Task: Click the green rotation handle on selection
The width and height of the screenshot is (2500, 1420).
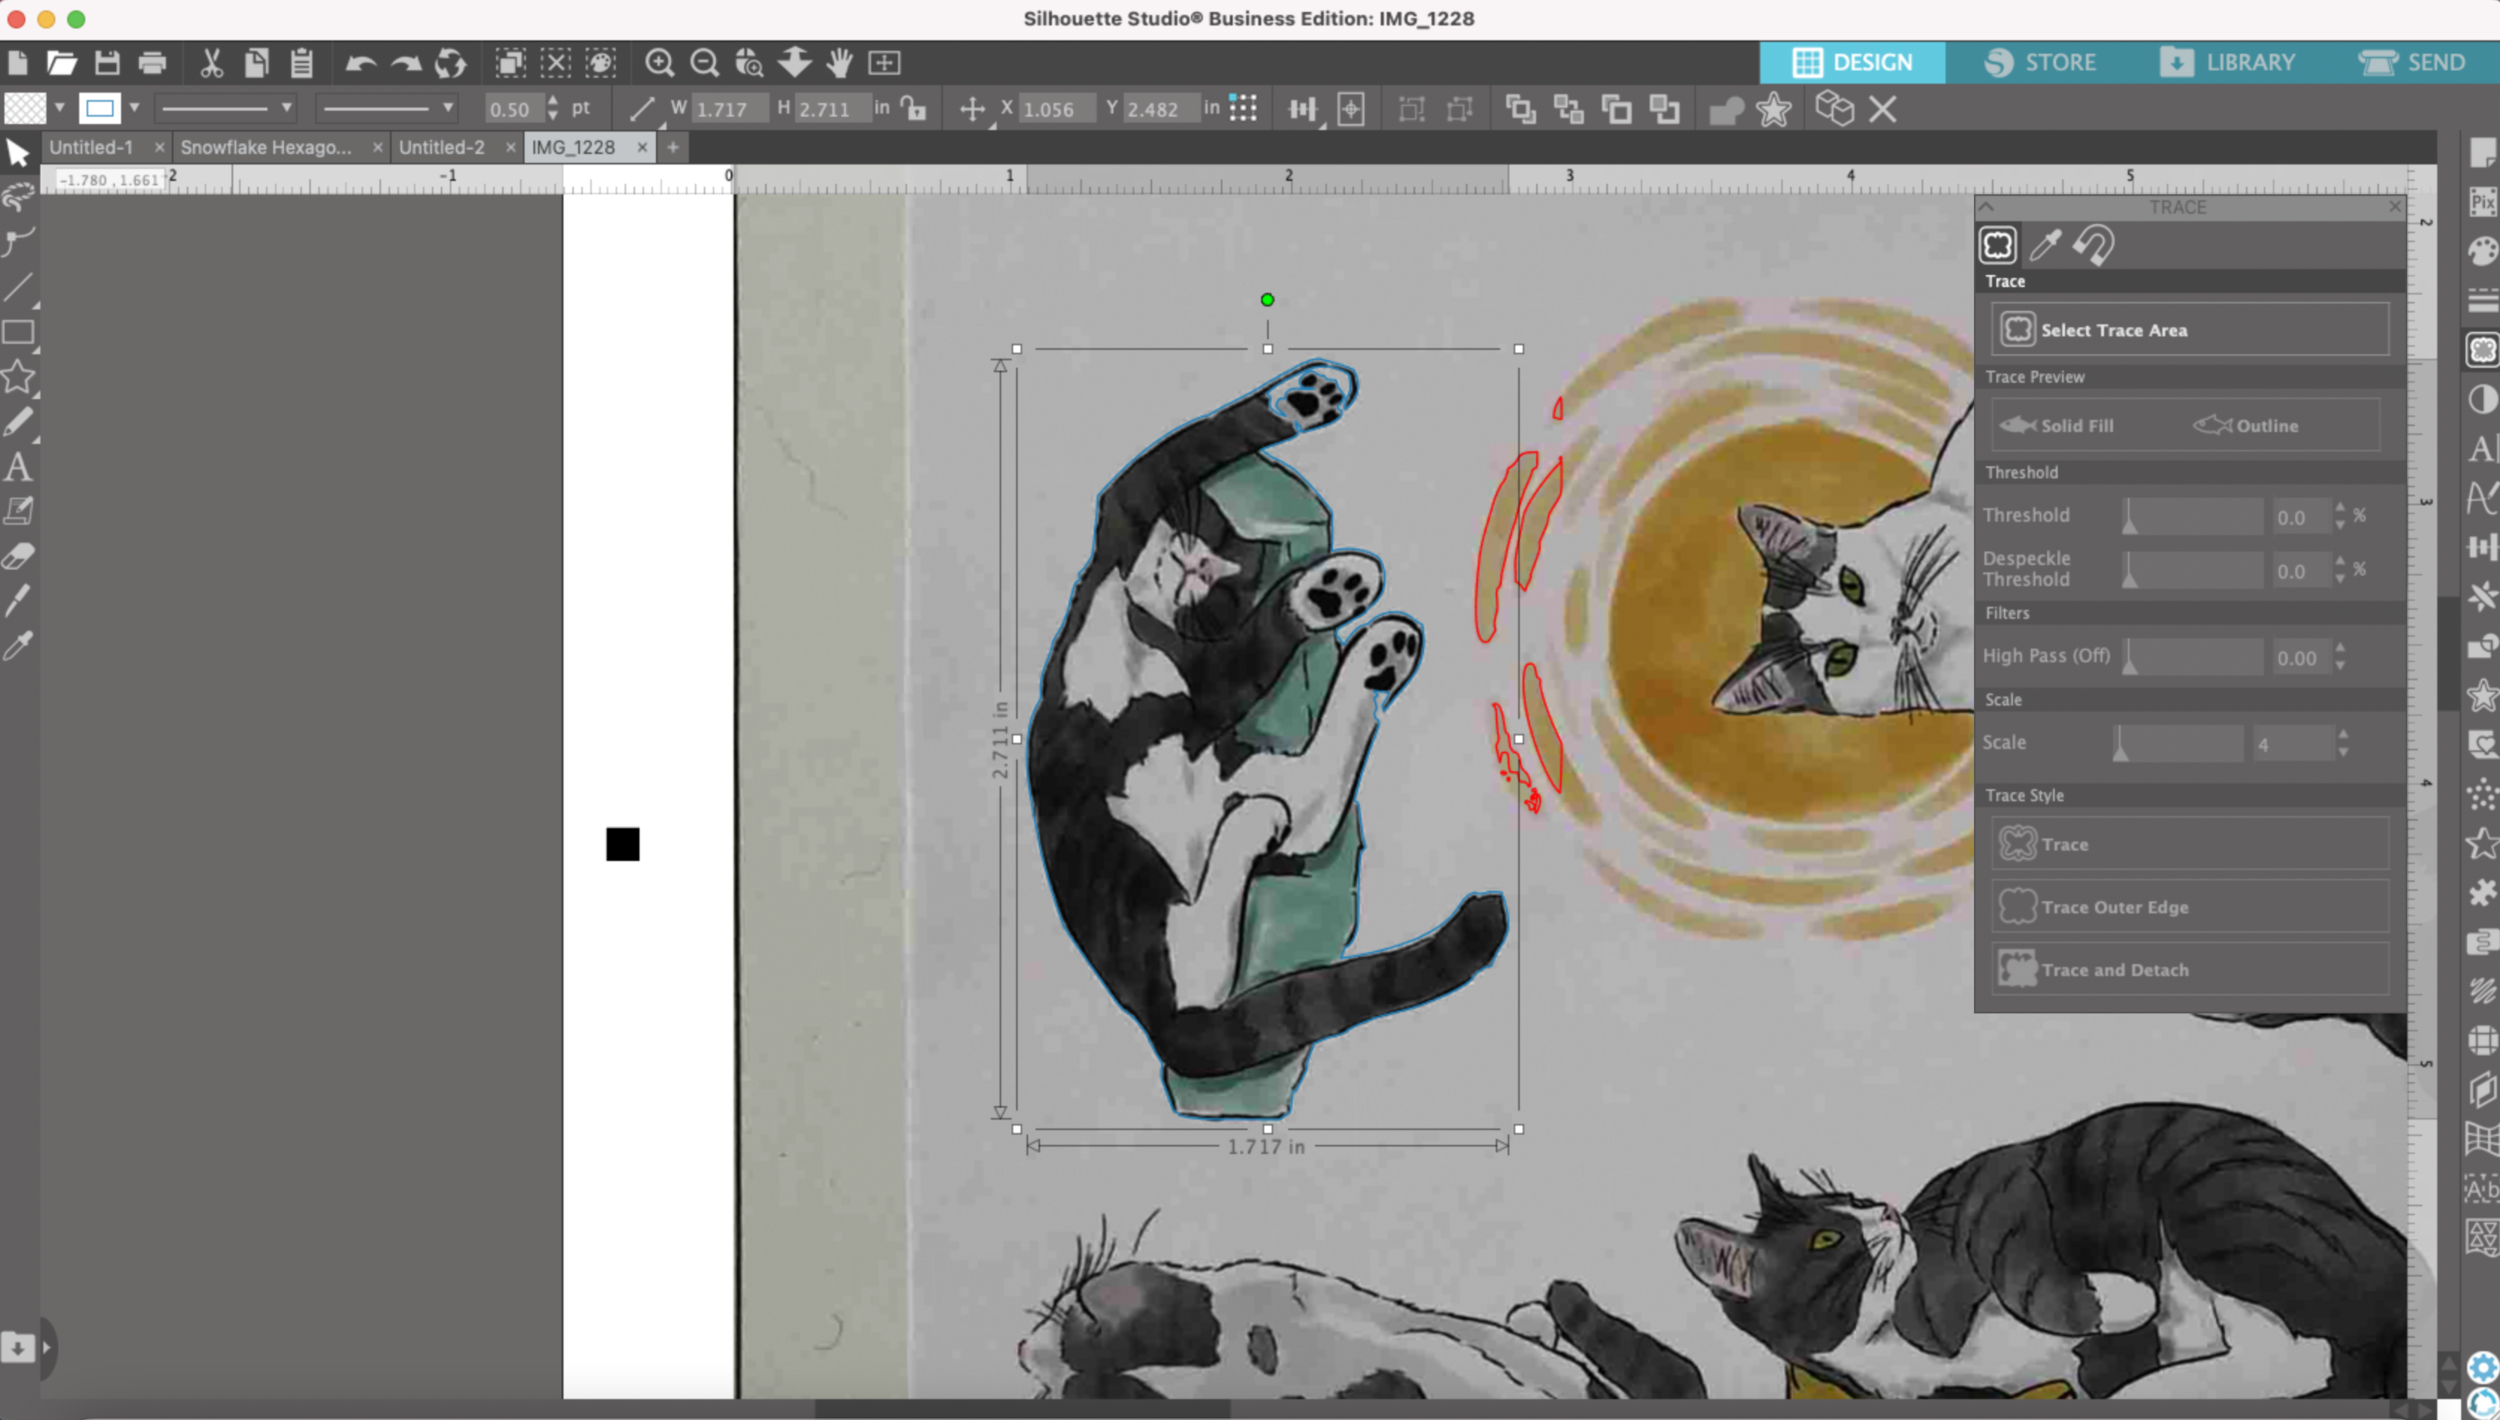Action: click(x=1267, y=300)
